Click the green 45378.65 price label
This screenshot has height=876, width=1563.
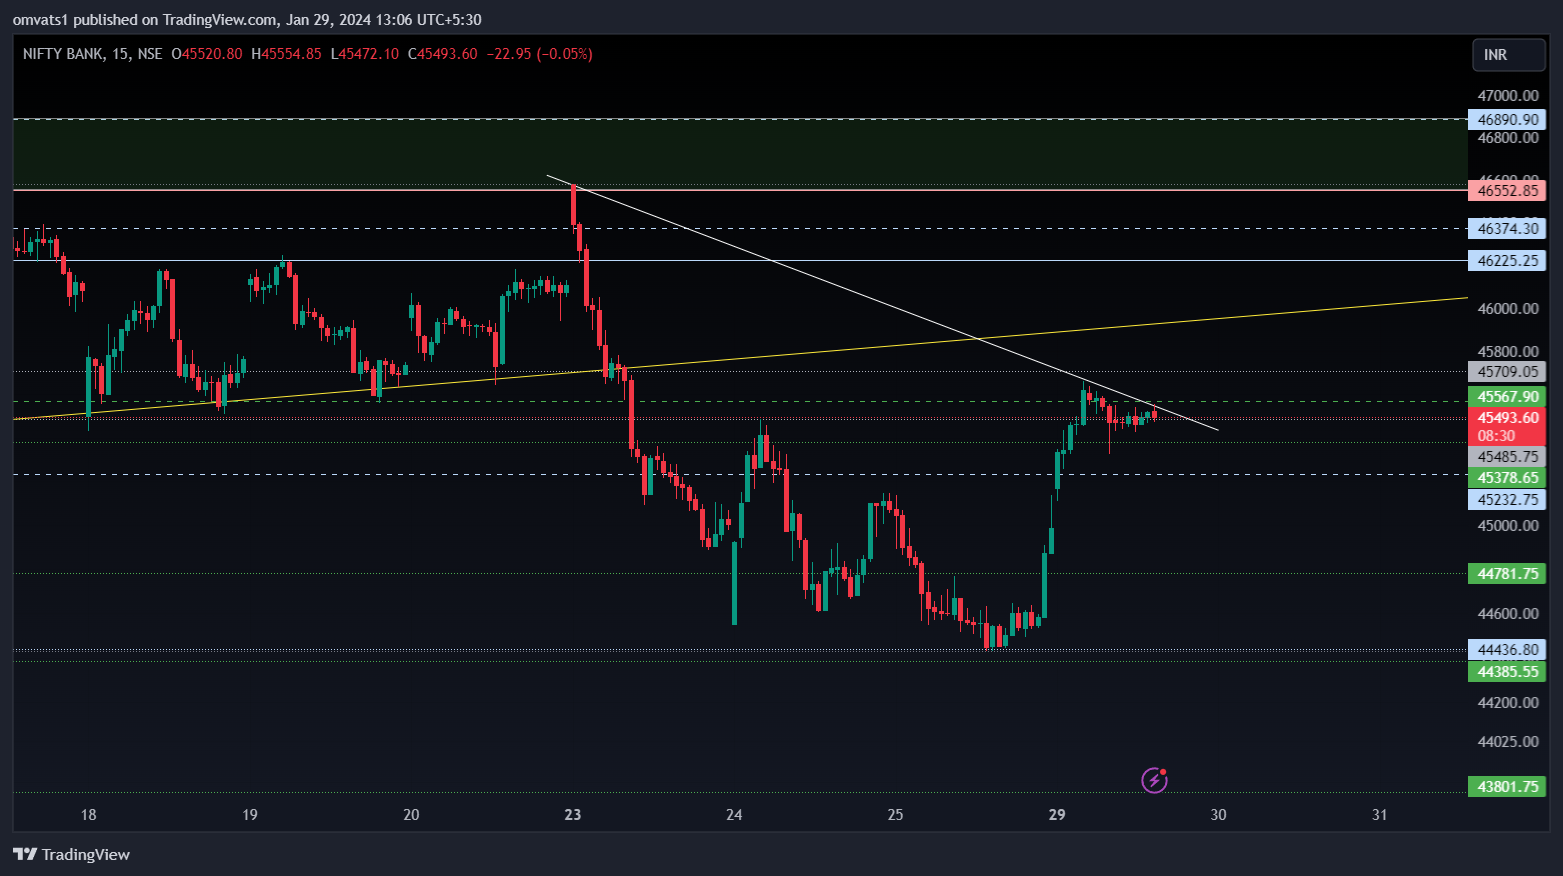(1507, 477)
